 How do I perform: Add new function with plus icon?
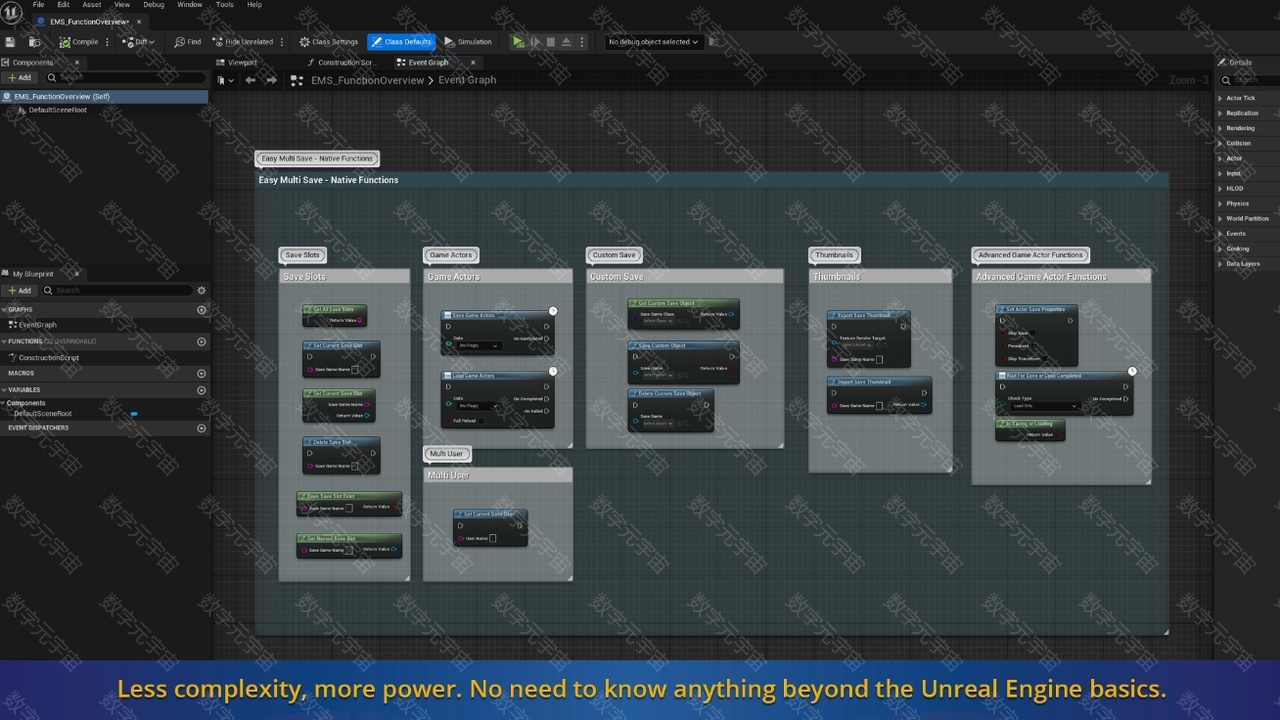click(201, 342)
